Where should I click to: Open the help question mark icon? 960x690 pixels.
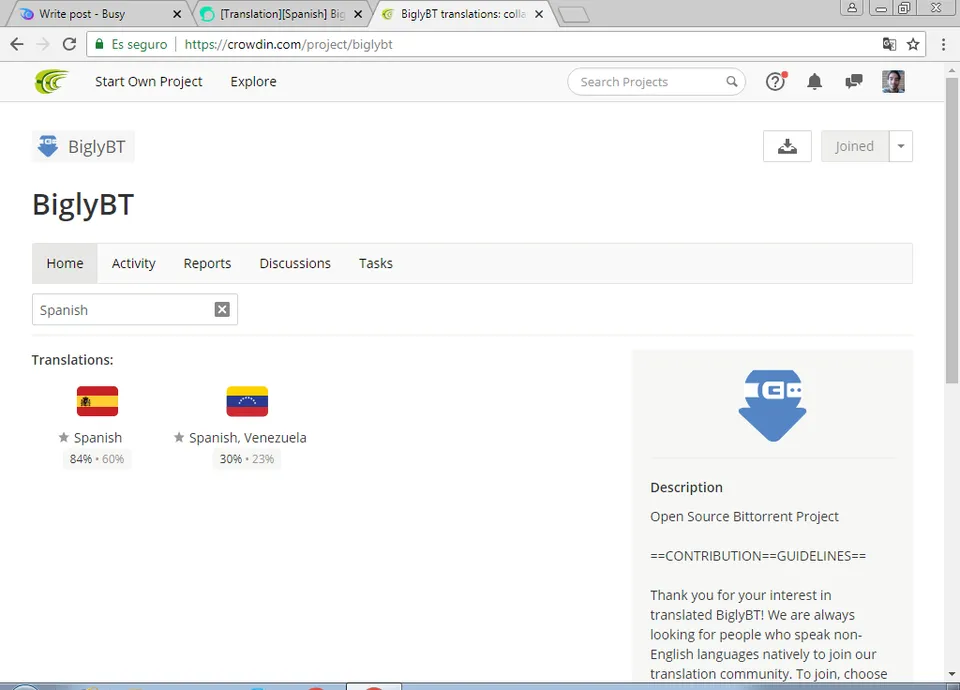pos(776,81)
